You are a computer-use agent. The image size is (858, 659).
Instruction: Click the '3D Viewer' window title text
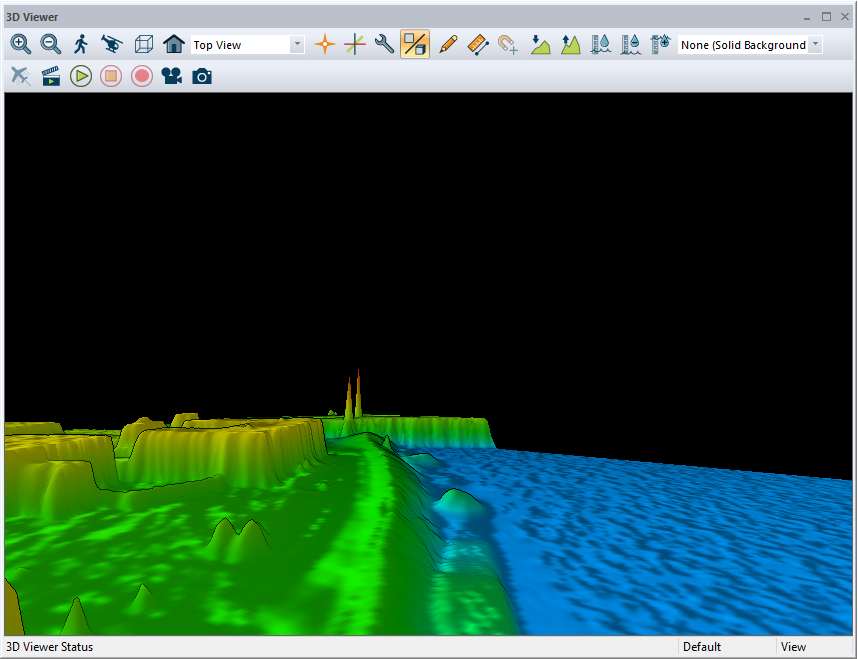32,17
